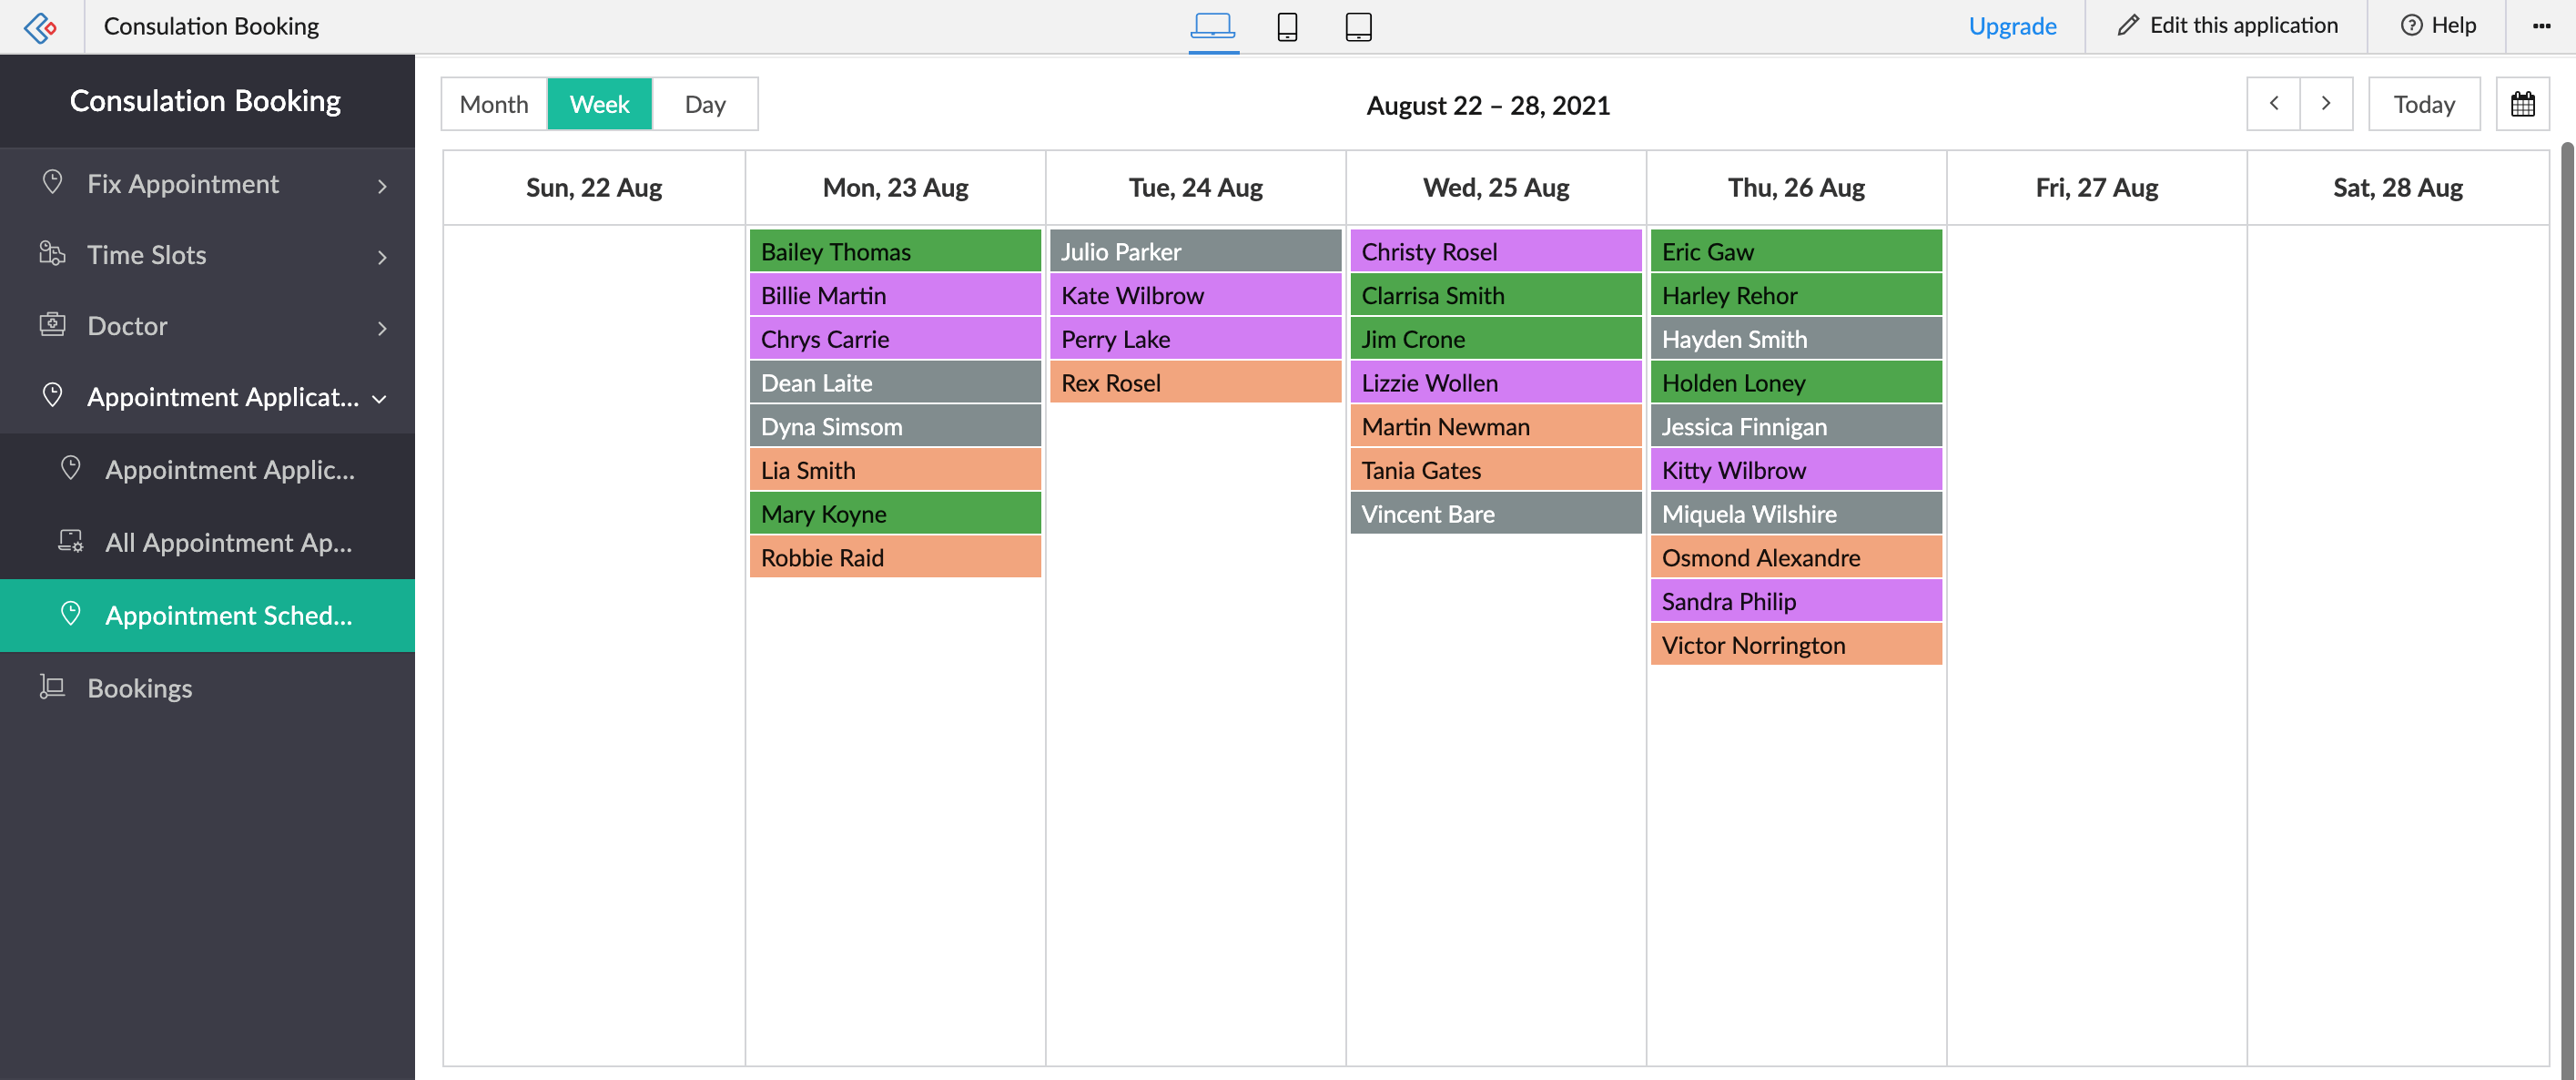Click the All Appointment Ap... report icon
2576x1080 pixels.
70,541
